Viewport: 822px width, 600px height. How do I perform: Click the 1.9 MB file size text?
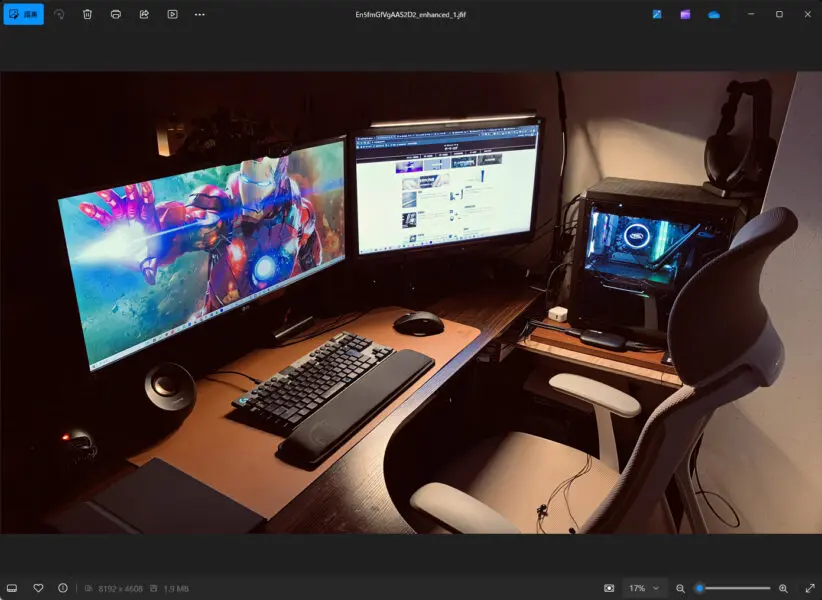pos(176,588)
